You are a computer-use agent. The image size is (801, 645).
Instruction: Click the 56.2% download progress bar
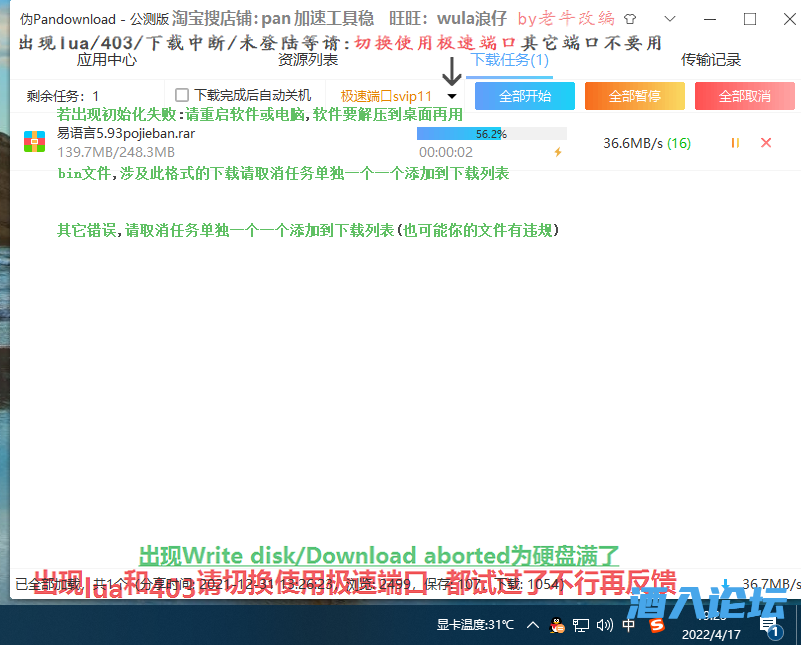(x=490, y=132)
